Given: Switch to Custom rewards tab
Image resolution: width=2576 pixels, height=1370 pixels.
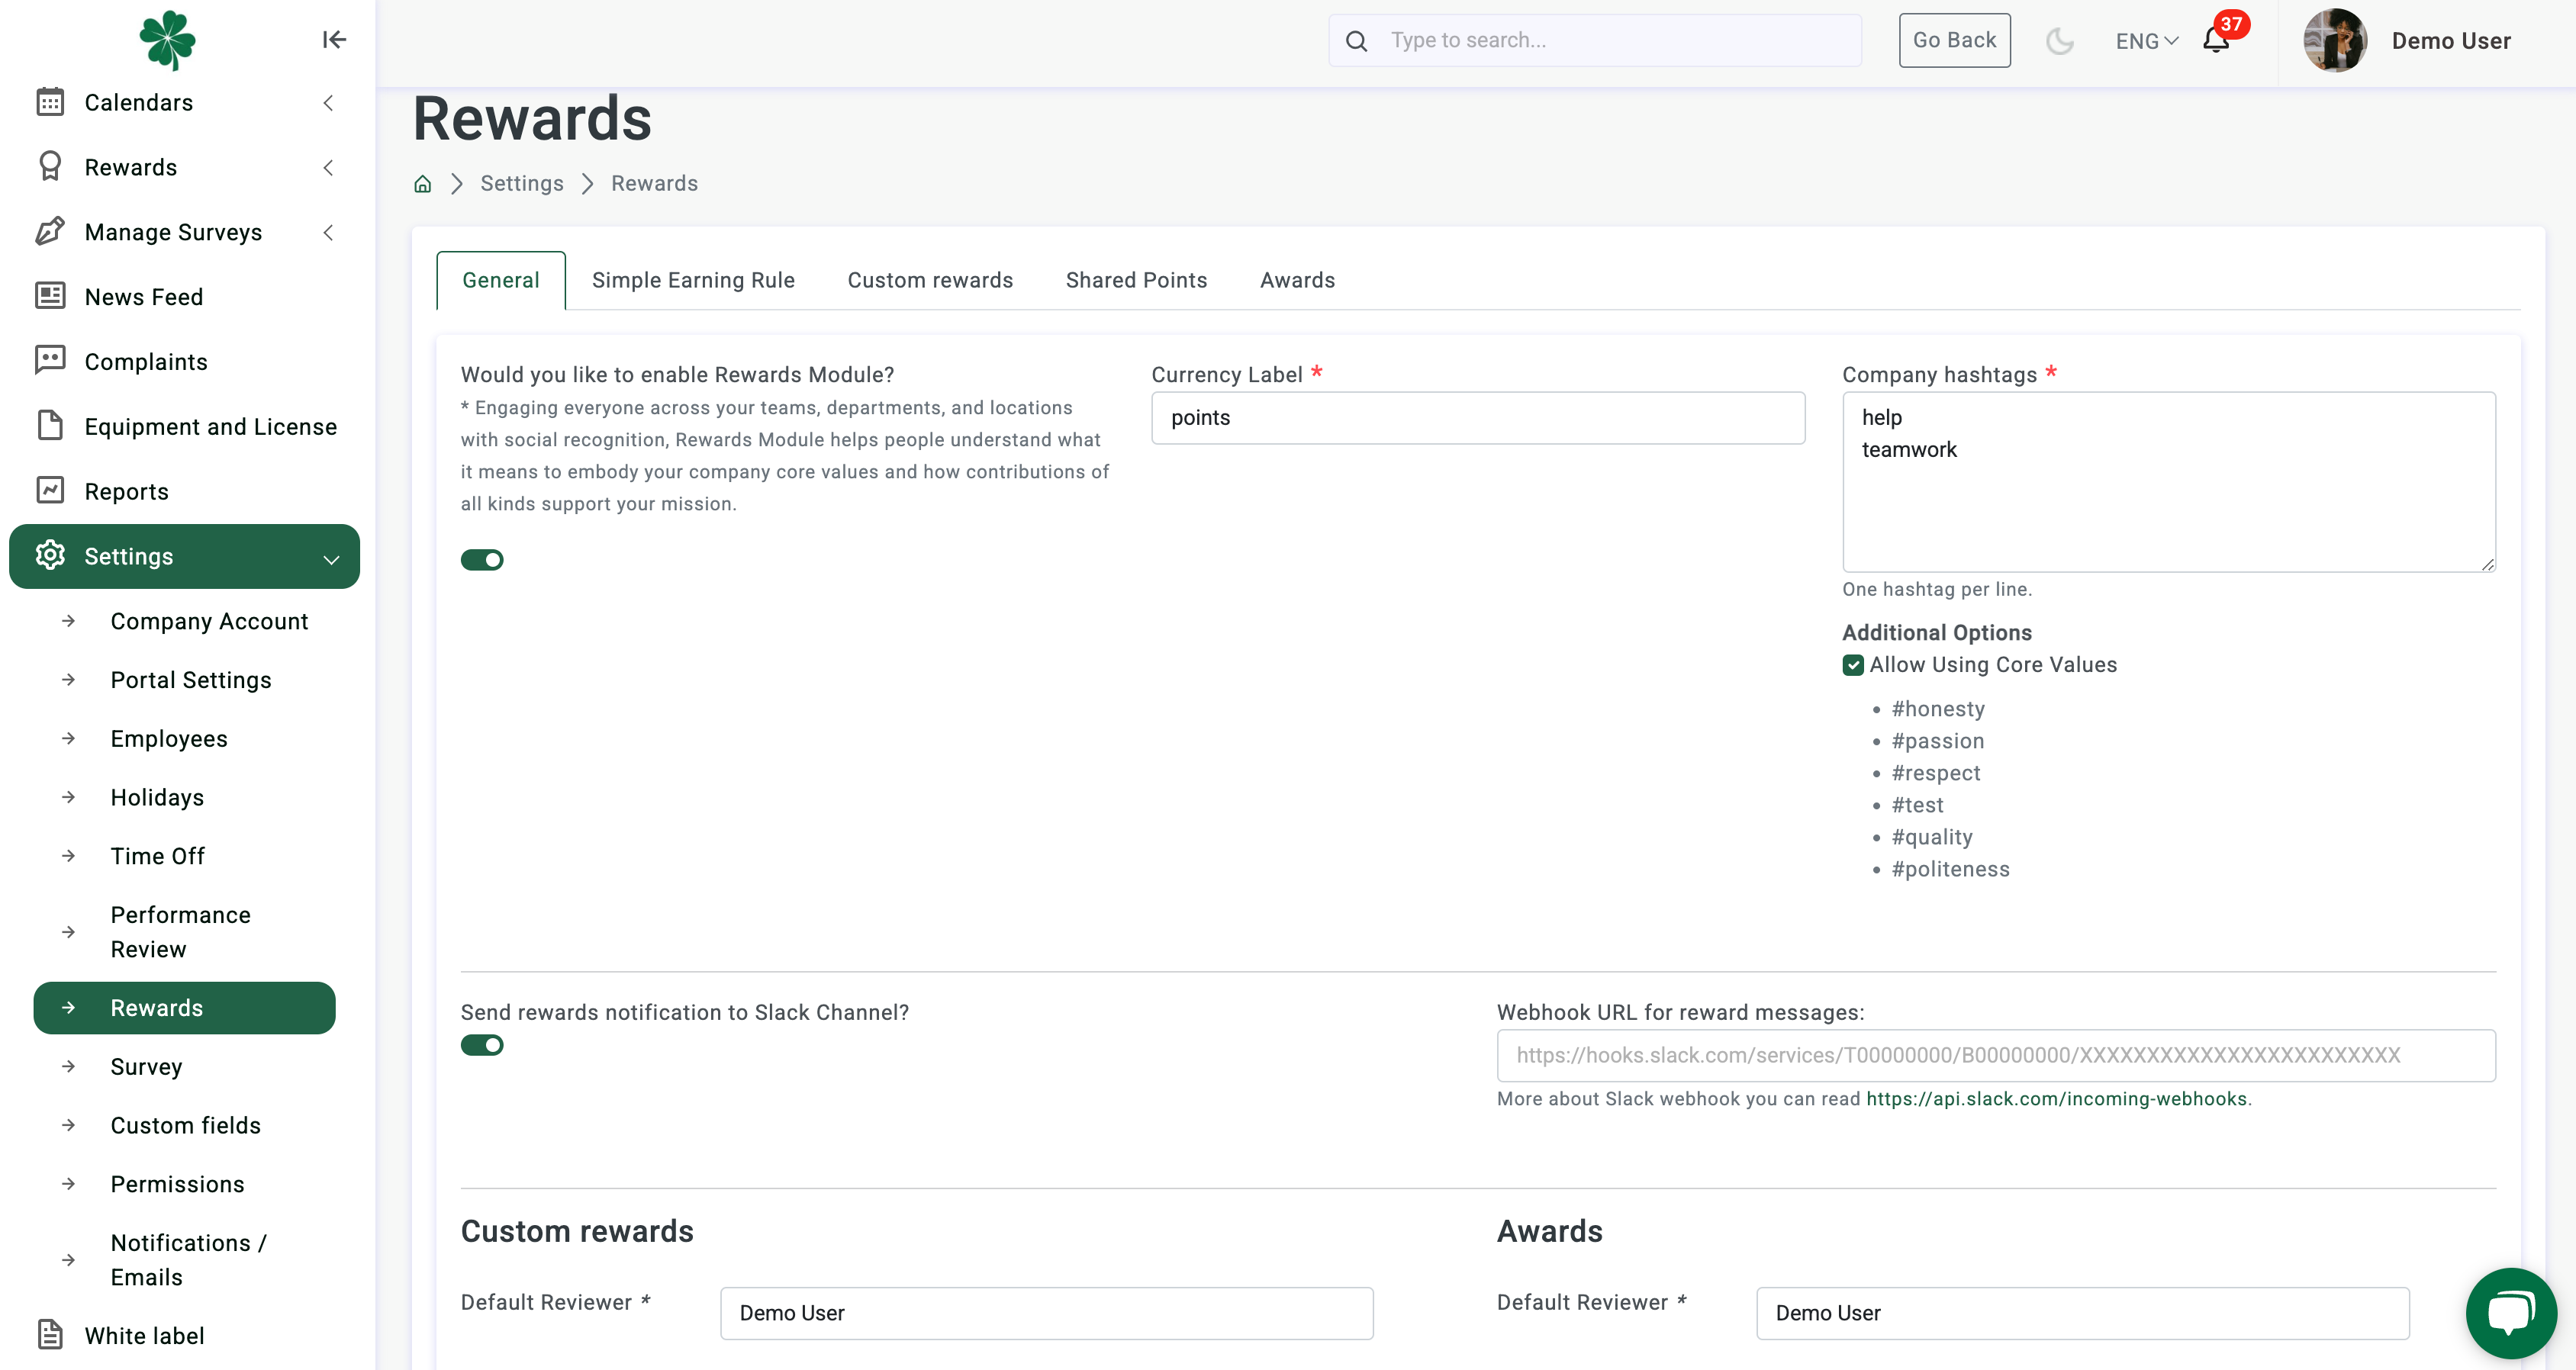Looking at the screenshot, I should coord(930,281).
